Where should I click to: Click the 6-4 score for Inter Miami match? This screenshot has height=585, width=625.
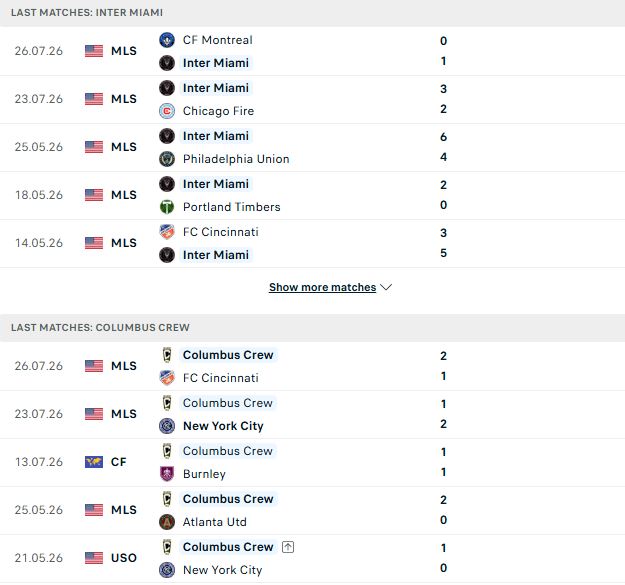443,147
